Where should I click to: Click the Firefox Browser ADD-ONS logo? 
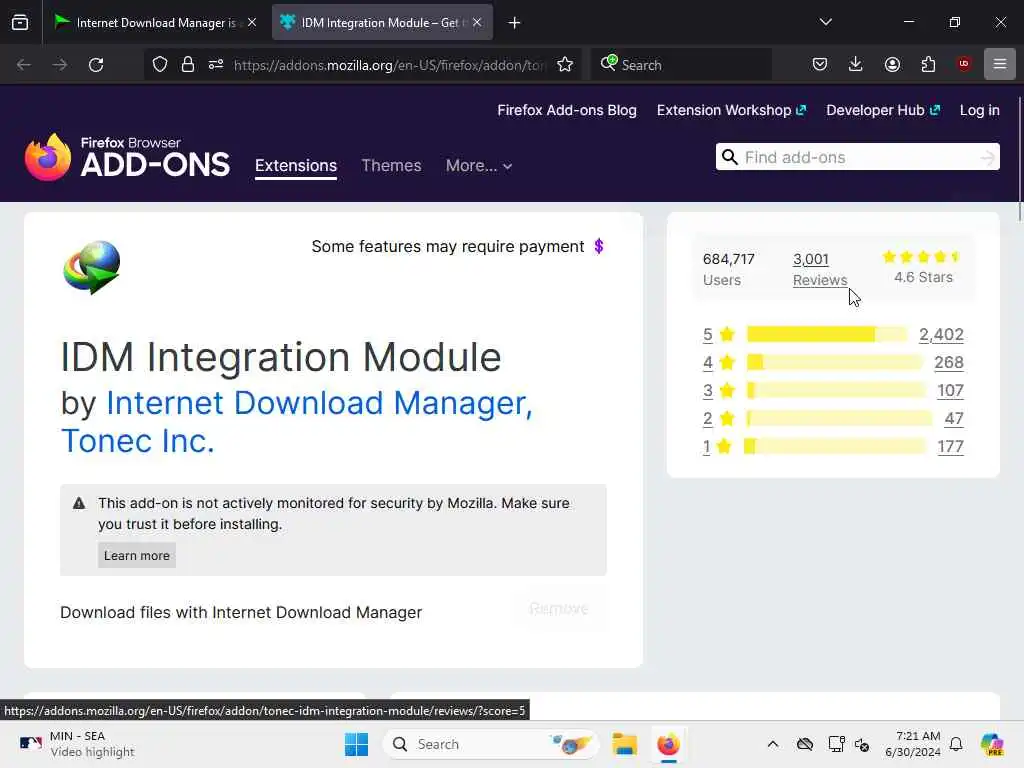point(127,157)
